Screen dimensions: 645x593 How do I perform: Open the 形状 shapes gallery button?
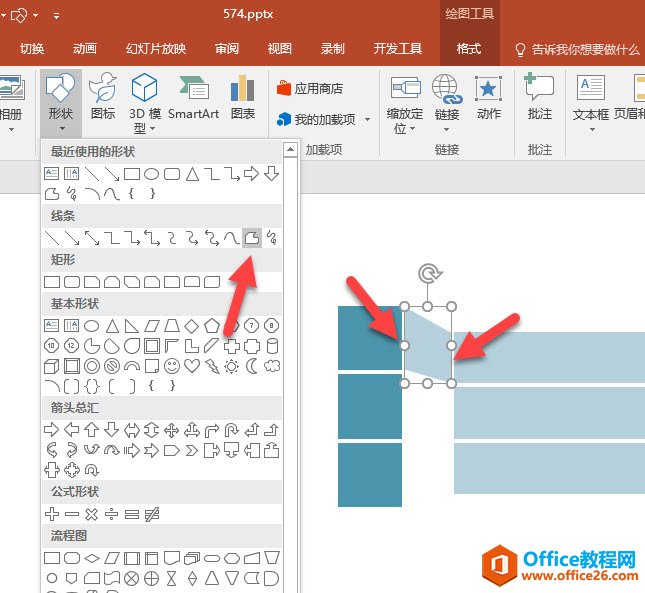point(60,103)
